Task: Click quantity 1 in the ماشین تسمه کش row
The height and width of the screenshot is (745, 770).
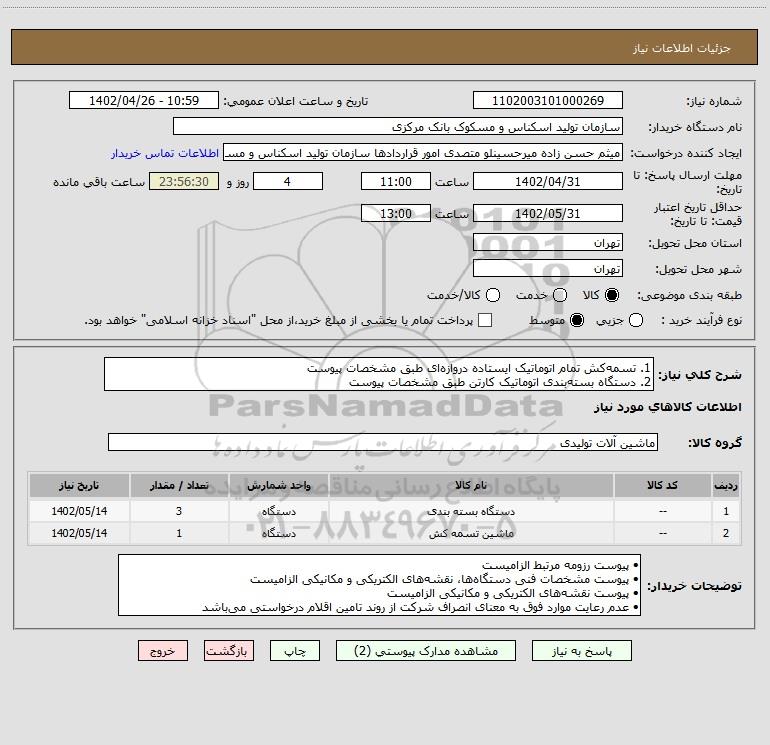Action: pos(179,533)
